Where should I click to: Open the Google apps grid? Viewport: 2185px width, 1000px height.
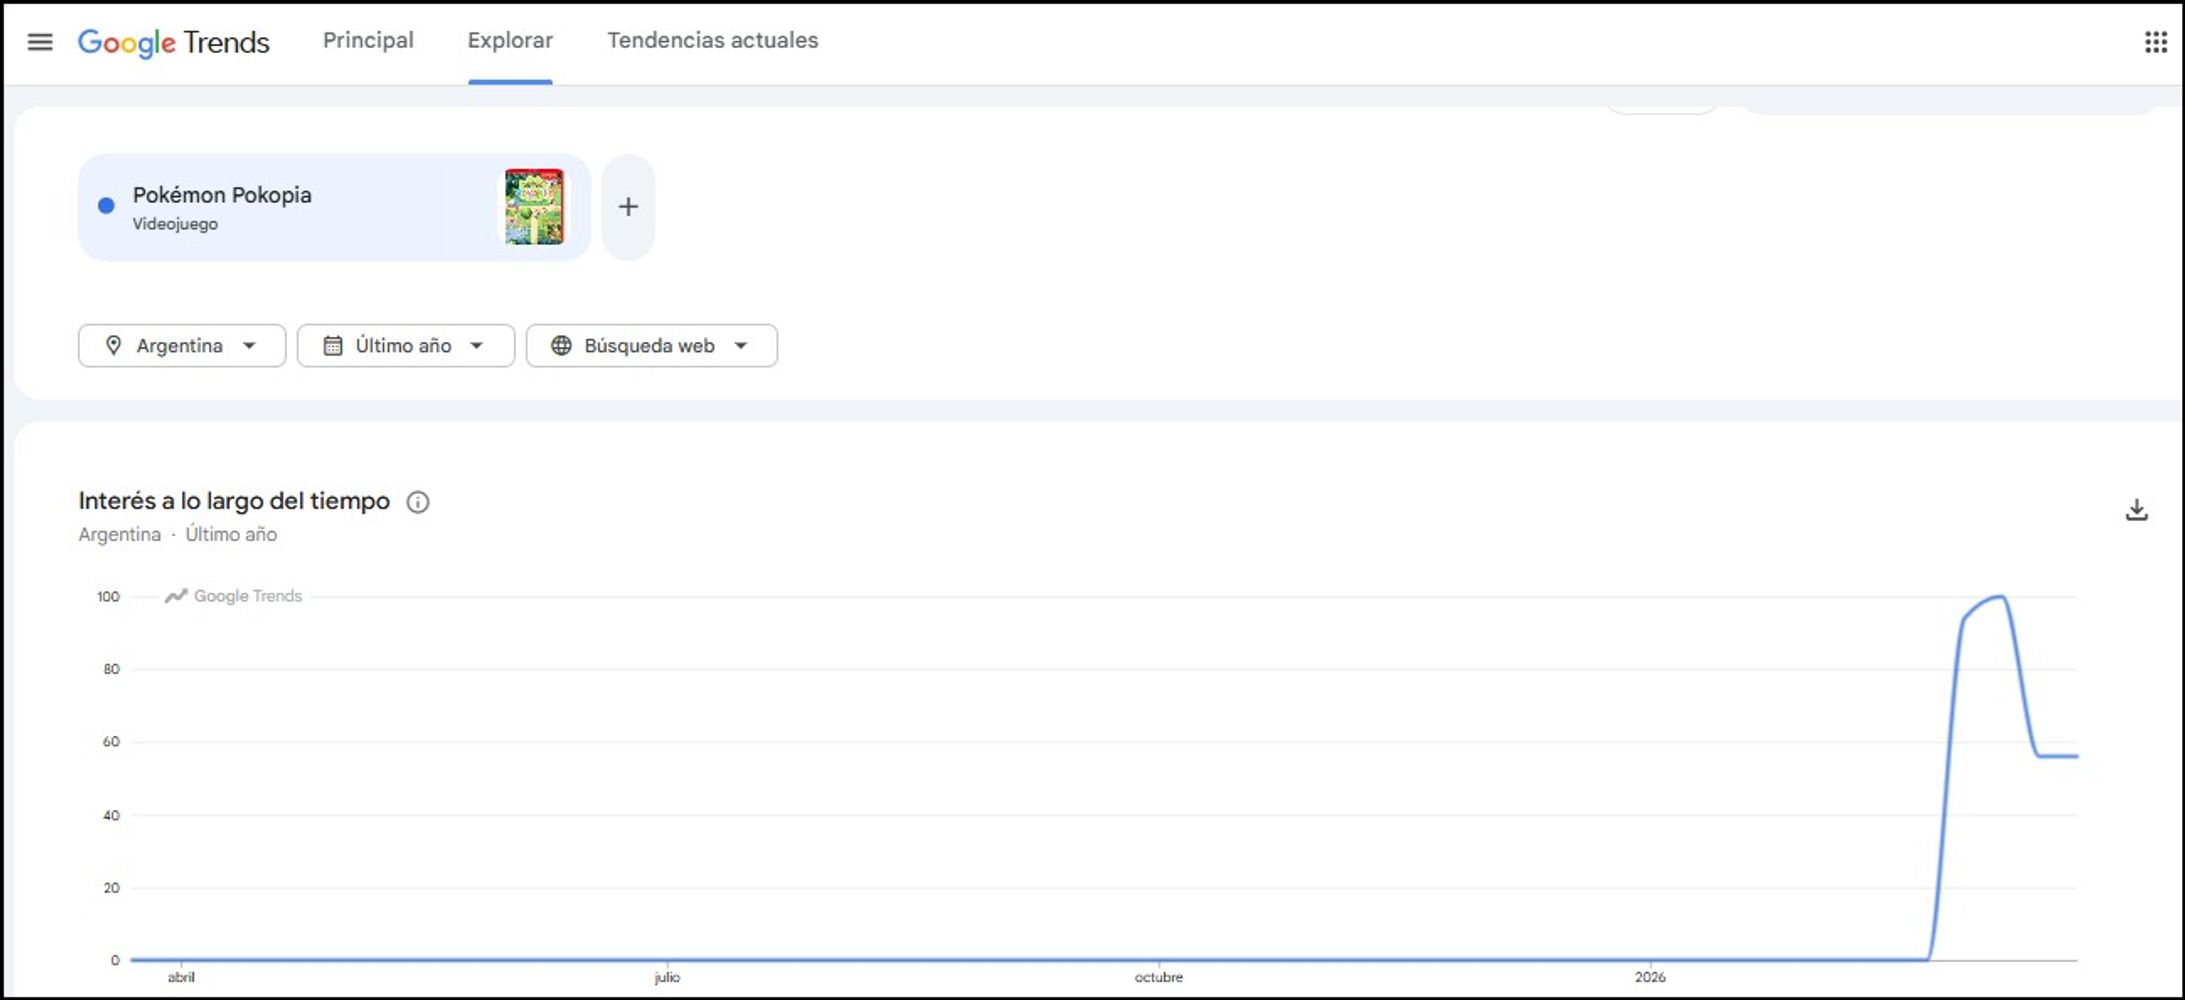(x=2156, y=42)
